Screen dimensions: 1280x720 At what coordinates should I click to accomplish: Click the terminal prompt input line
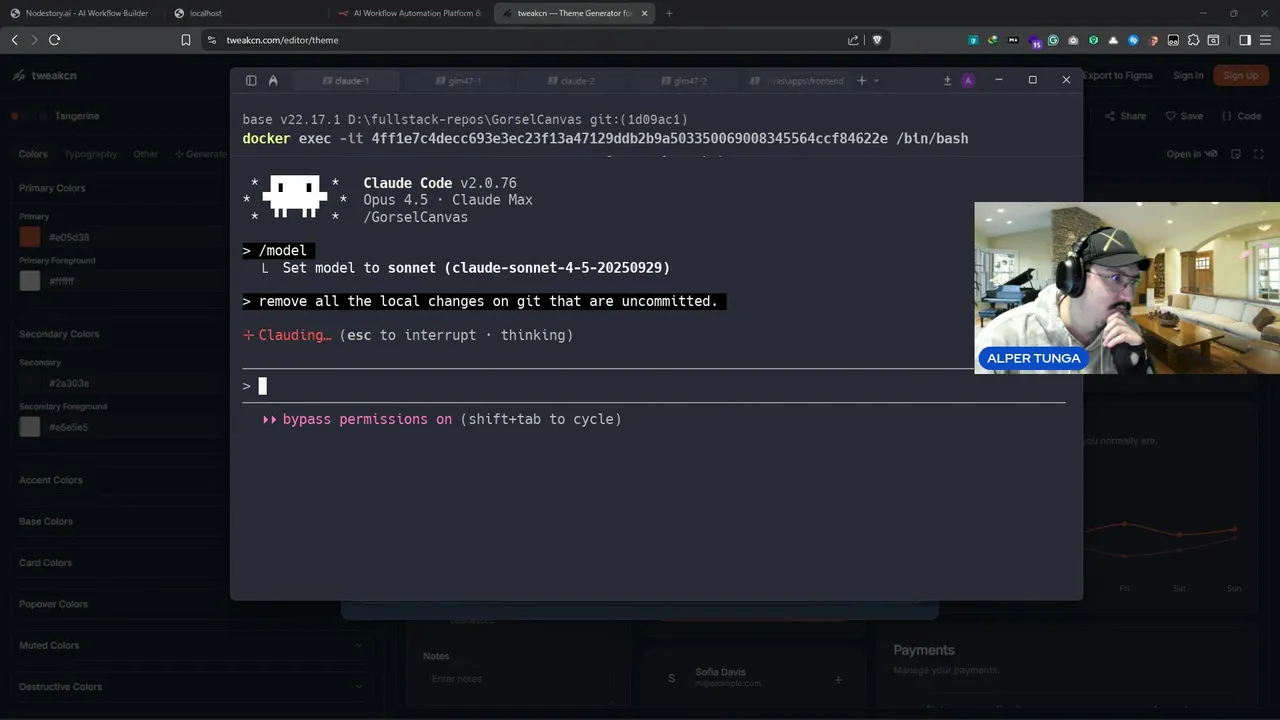pos(654,386)
